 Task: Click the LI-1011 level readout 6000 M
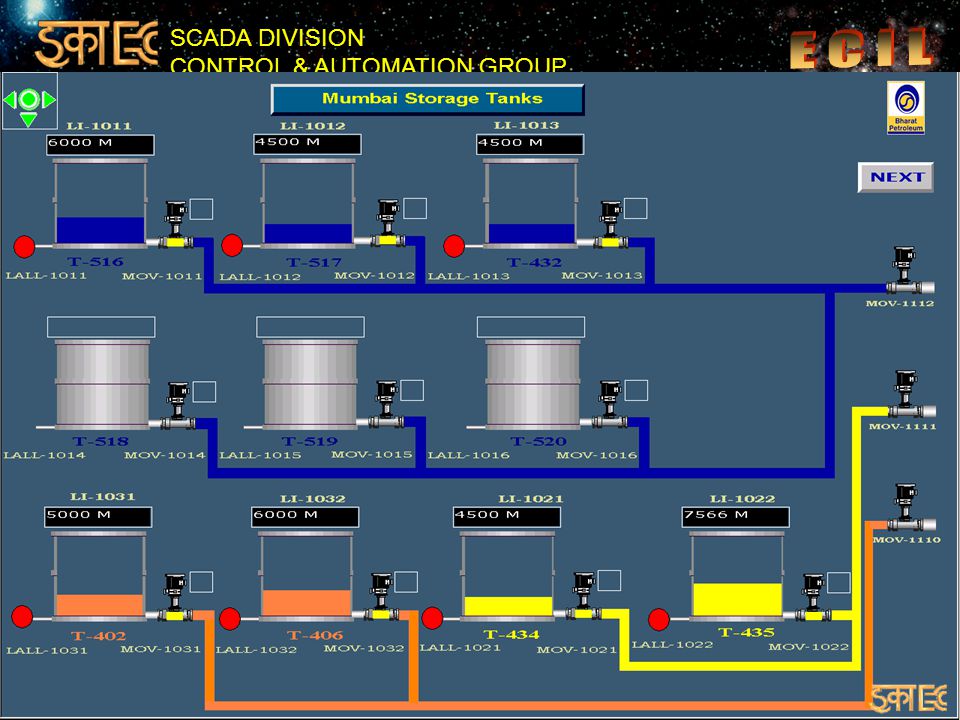click(100, 144)
